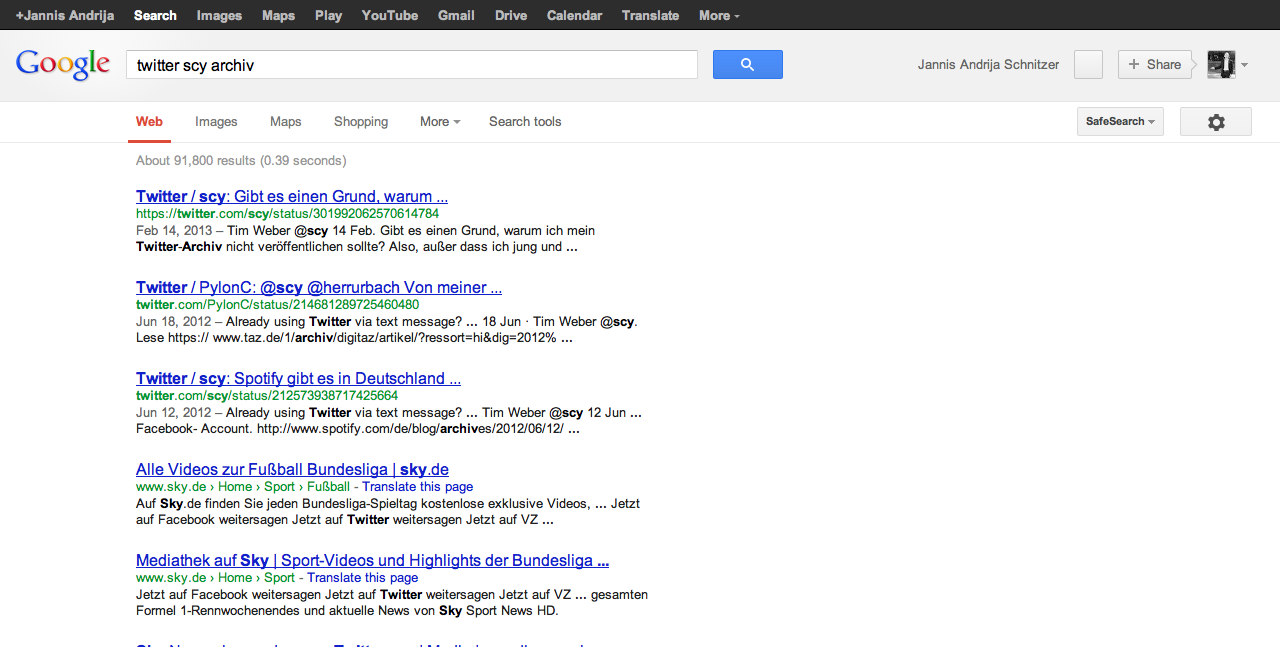This screenshot has height=647, width=1280.
Task: Open 'Alle Videos zur Fußball Bundesliga' result
Action: pos(292,469)
